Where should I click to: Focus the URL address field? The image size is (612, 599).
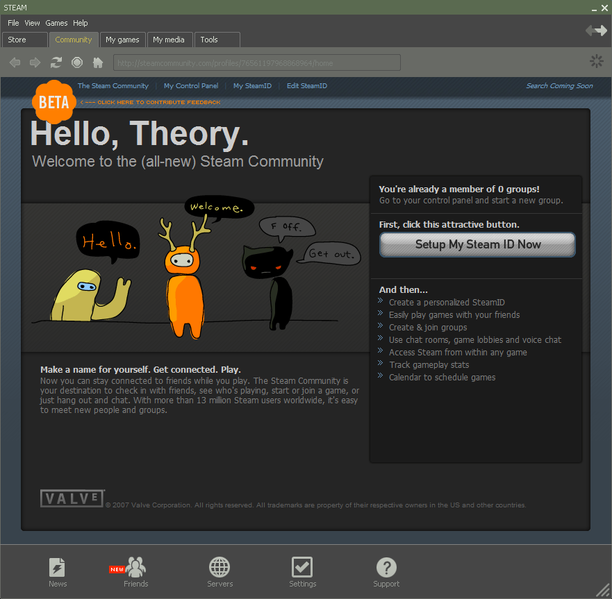[257, 63]
